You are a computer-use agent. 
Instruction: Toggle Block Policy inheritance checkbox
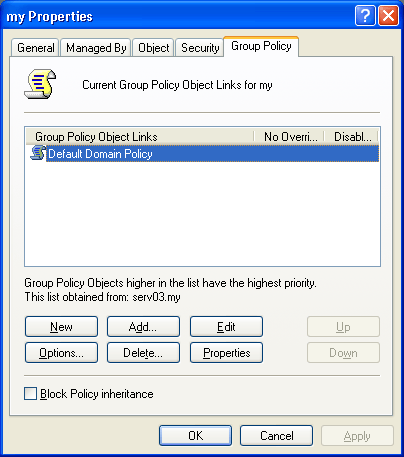point(30,394)
